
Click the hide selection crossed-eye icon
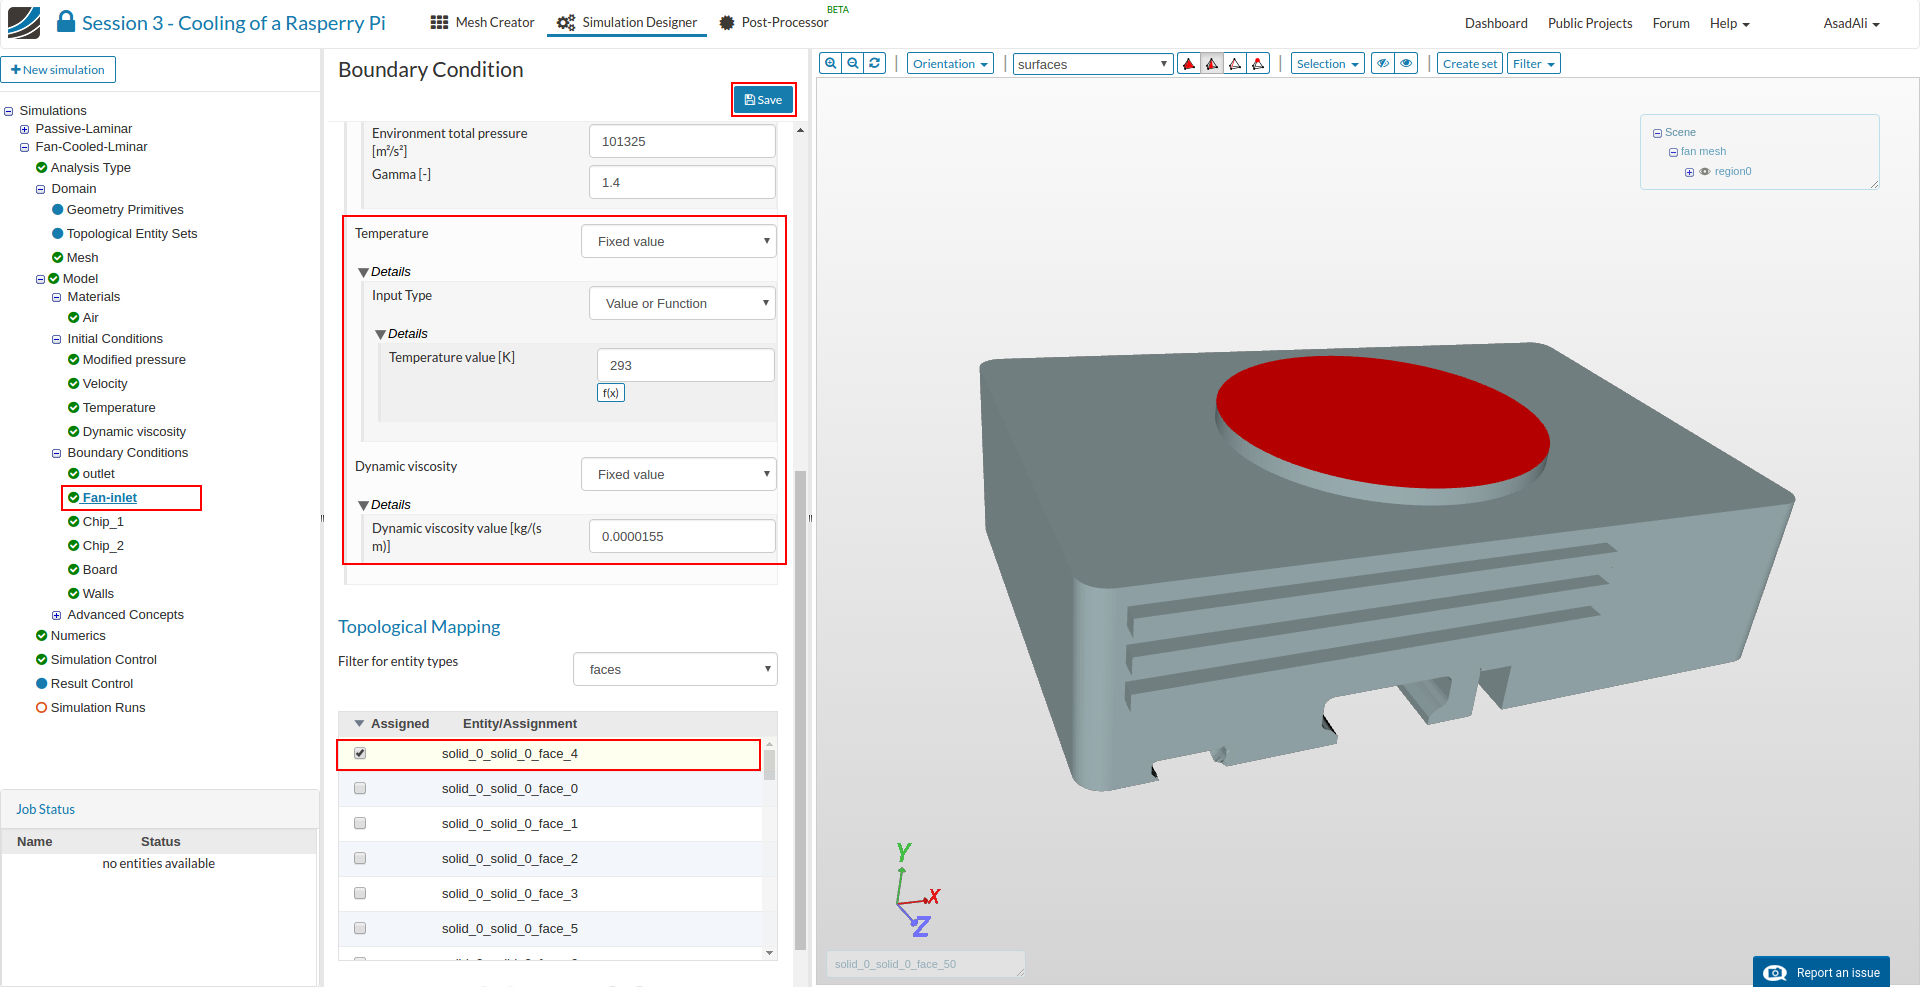point(1383,63)
